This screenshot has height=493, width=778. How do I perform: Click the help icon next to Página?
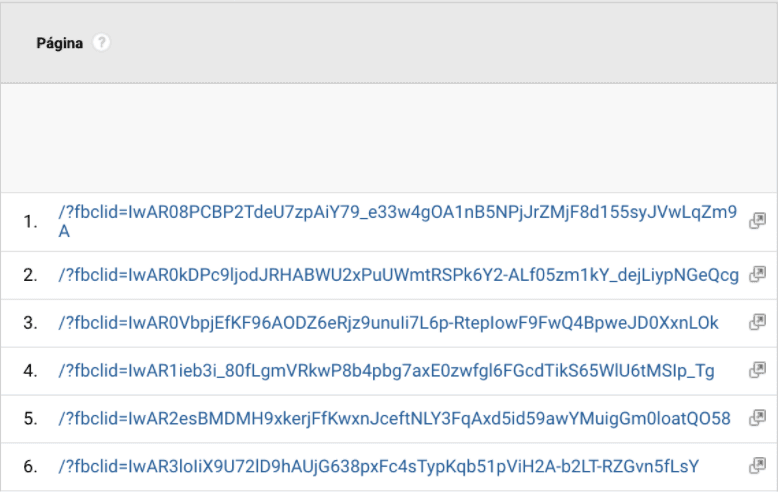(101, 43)
